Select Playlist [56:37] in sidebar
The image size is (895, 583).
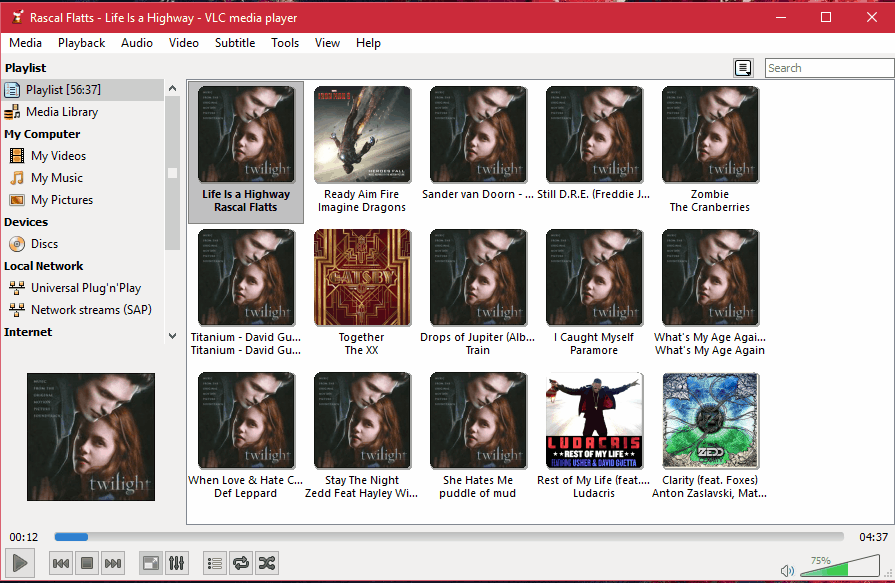pyautogui.click(x=83, y=90)
